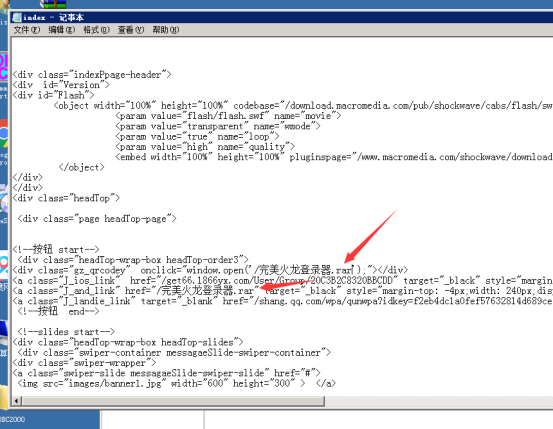Click the J_ios_link anchor line
The image size is (553, 429).
tap(283, 281)
